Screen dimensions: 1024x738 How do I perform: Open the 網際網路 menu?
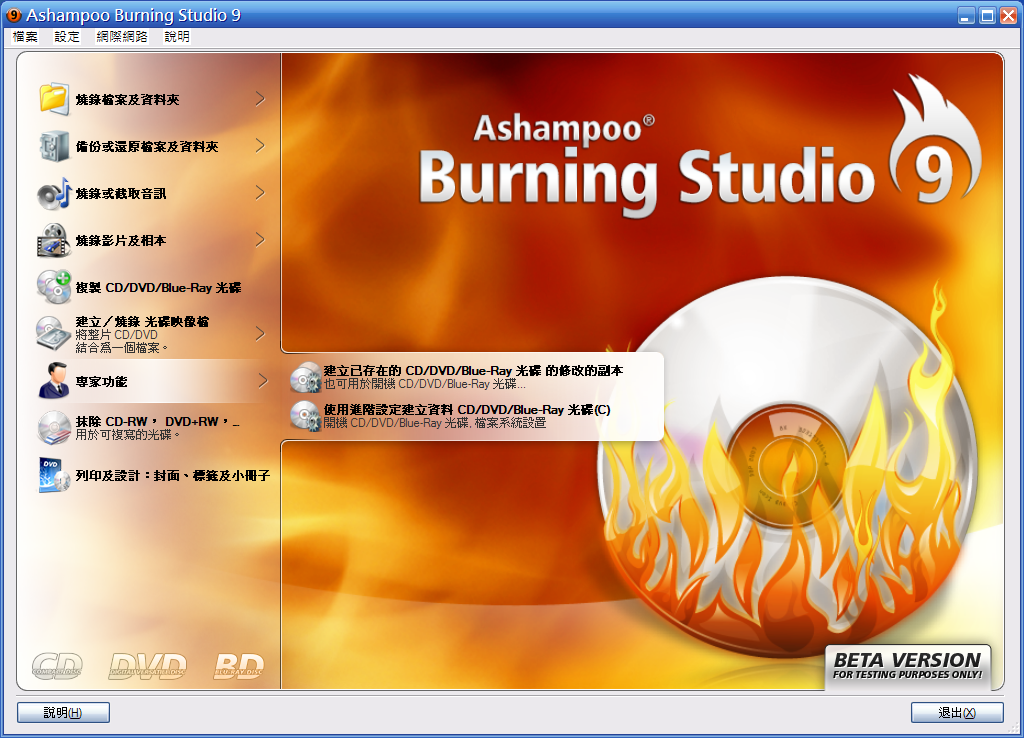point(122,37)
